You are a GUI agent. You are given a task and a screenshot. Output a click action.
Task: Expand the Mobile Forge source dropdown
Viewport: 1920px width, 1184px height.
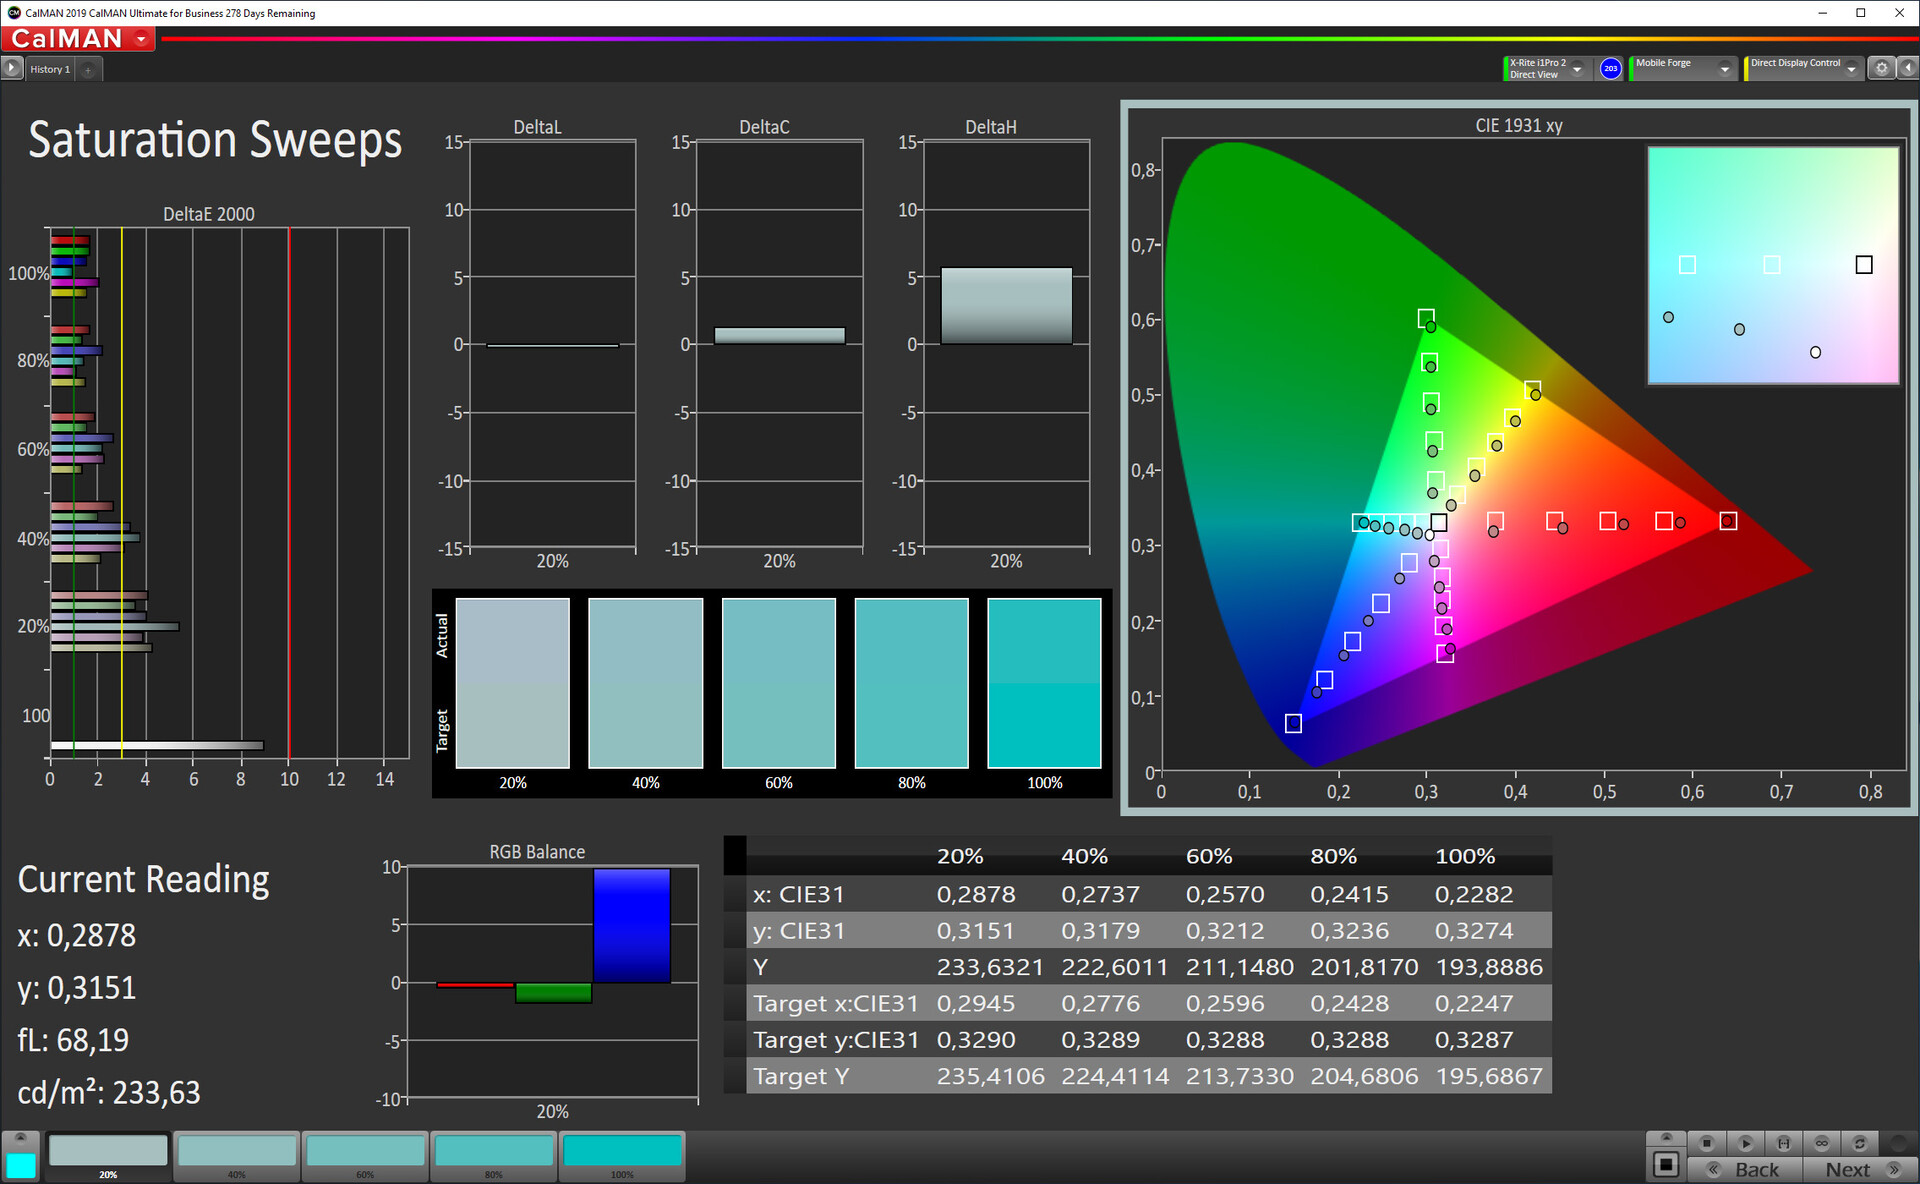pos(1724,69)
